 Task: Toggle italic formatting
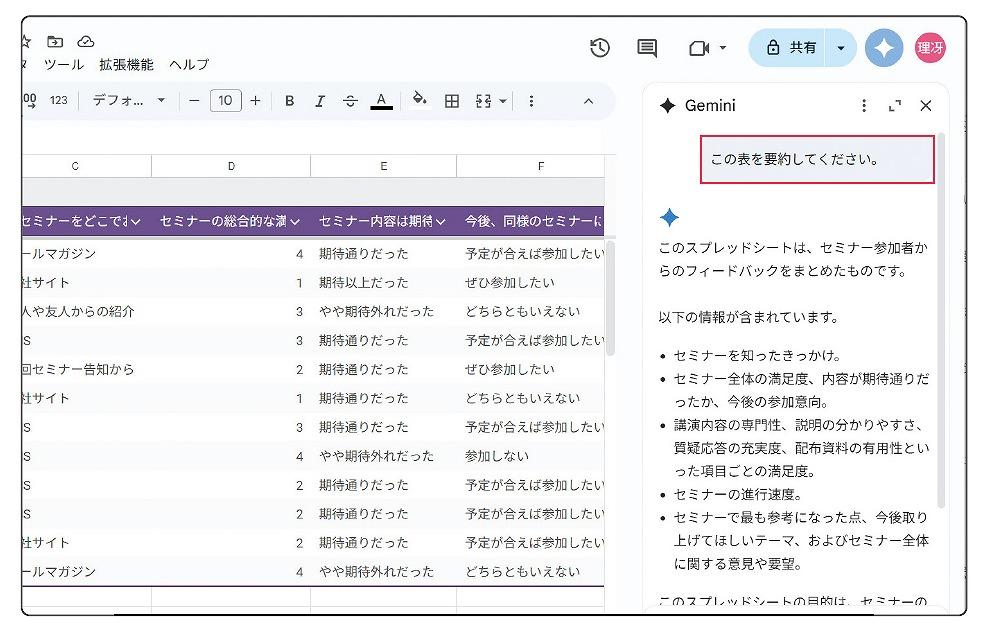(320, 101)
